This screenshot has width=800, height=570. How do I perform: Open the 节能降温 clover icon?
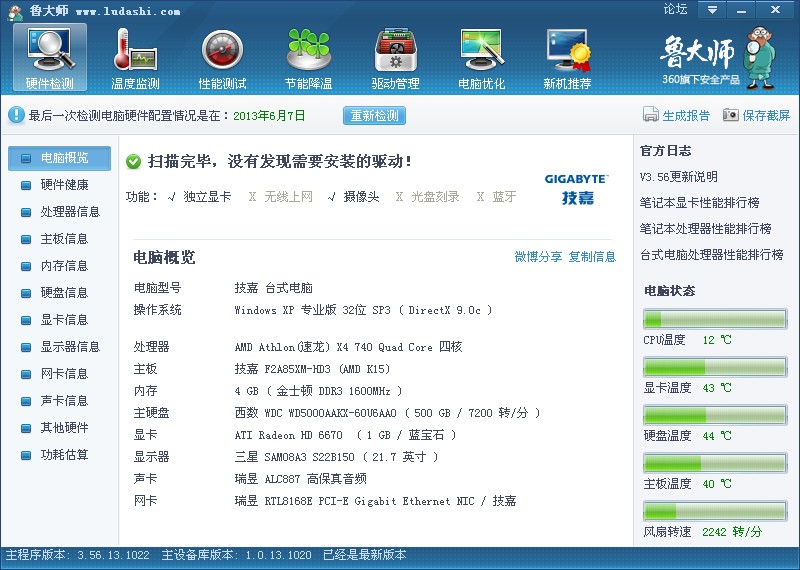308,58
